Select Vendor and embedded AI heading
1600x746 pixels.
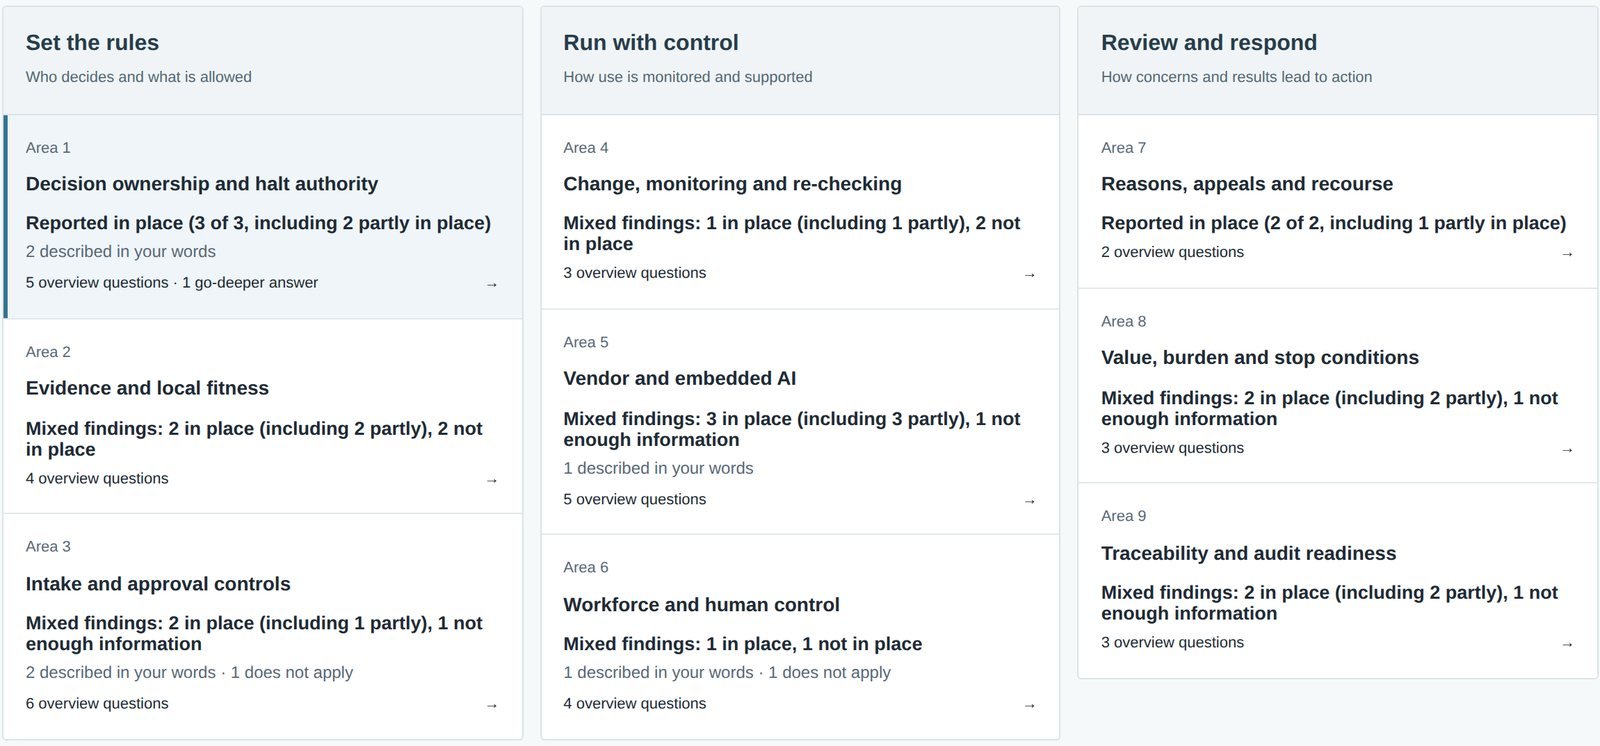tap(680, 378)
